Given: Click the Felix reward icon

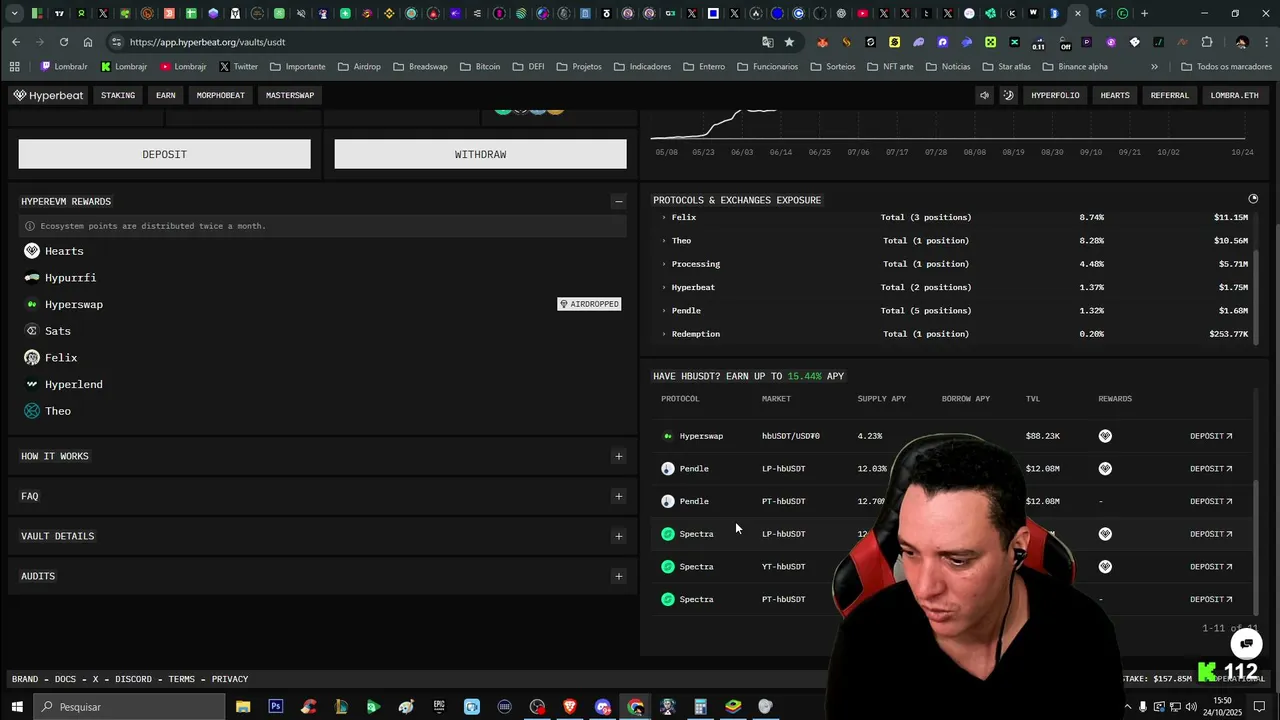Looking at the screenshot, I should tap(32, 357).
